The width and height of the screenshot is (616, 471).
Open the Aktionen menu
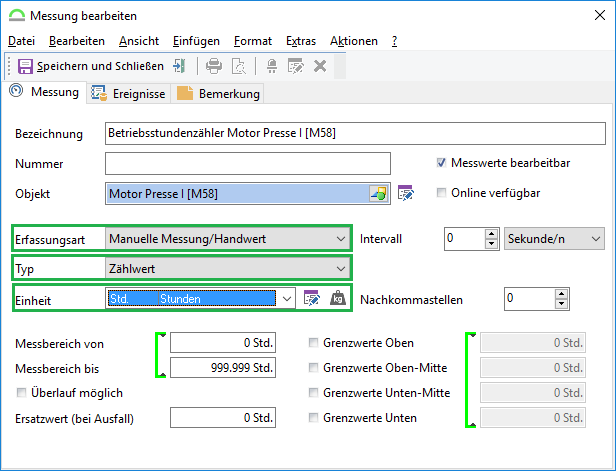click(x=354, y=41)
